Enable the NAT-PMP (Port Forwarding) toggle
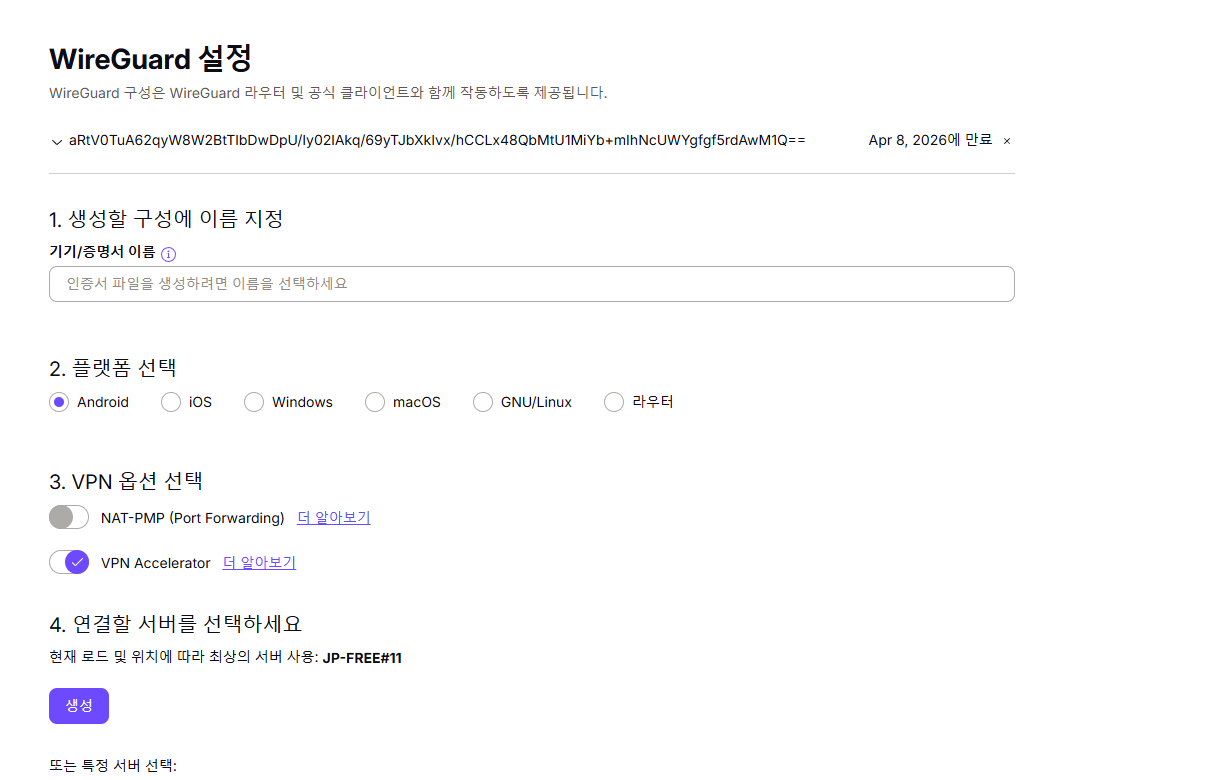1230x780 pixels. pos(69,517)
